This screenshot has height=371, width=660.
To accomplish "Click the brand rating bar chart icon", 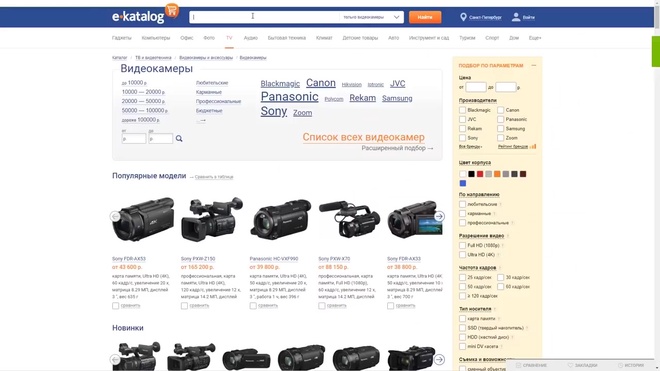I will (533, 147).
